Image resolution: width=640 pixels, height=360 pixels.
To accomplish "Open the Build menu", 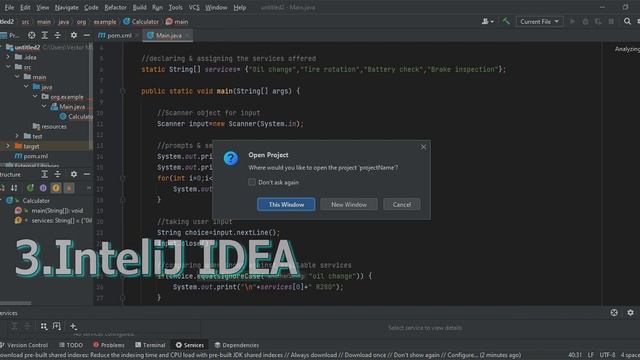I will (x=140, y=7).
